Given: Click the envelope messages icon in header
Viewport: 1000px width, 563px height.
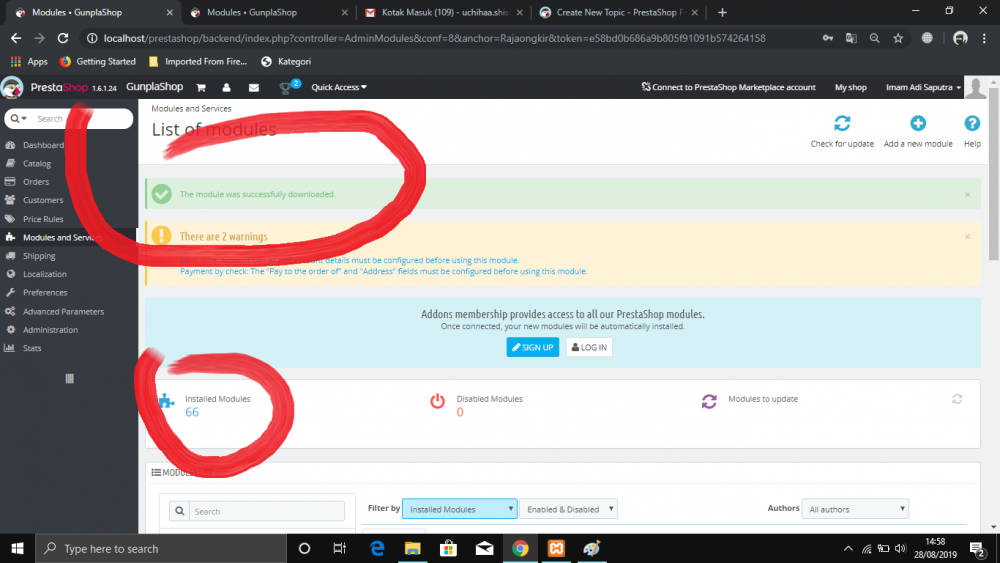Looking at the screenshot, I should [254, 87].
